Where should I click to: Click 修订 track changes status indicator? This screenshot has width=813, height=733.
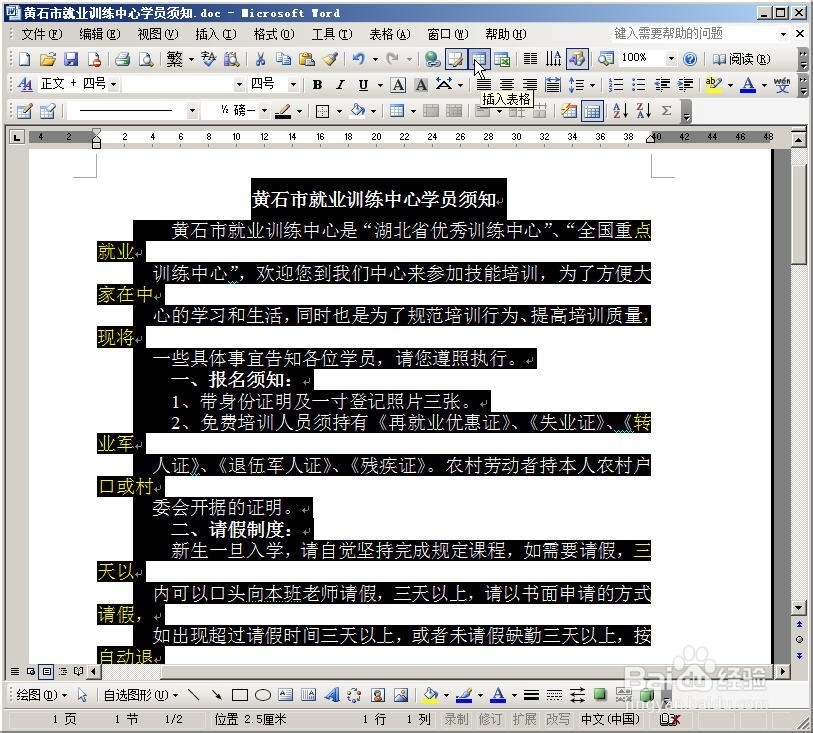[x=490, y=719]
